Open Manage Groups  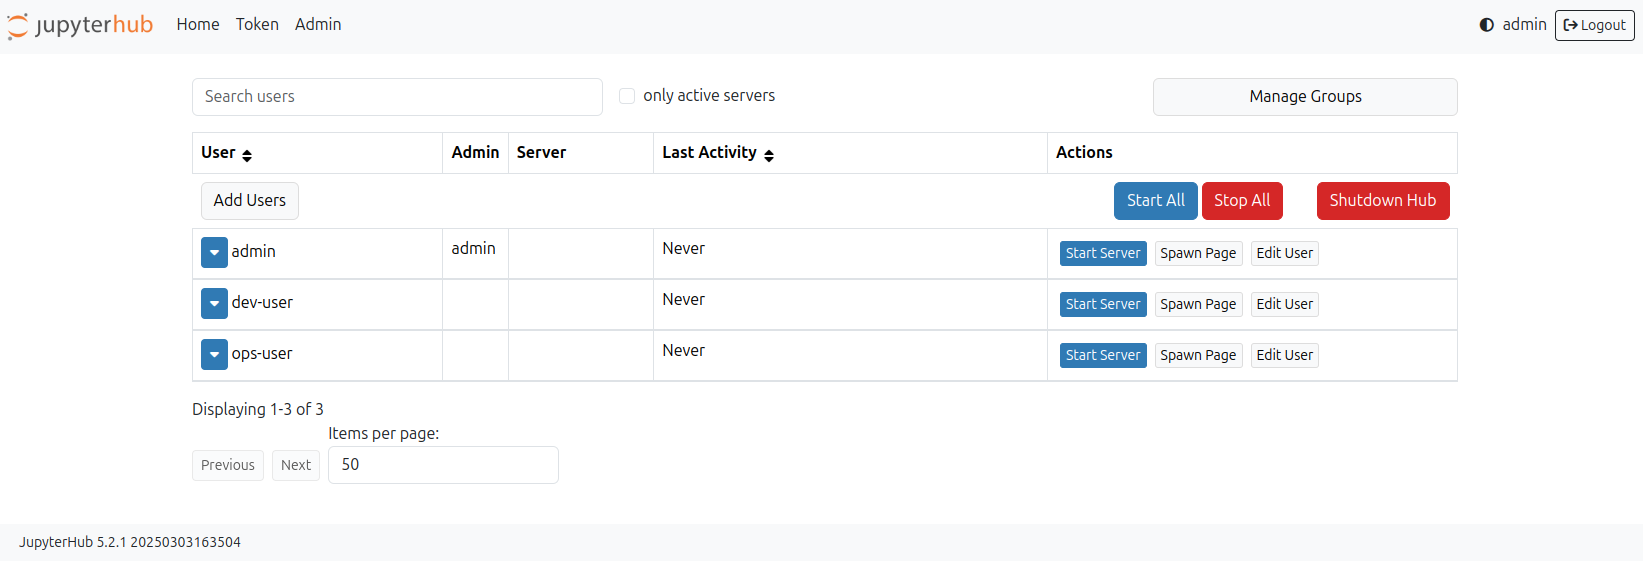click(x=1304, y=97)
